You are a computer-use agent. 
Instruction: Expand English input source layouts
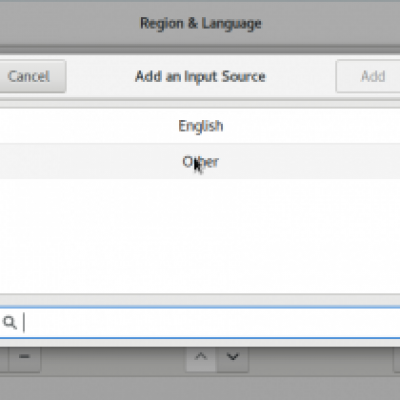coord(200,126)
